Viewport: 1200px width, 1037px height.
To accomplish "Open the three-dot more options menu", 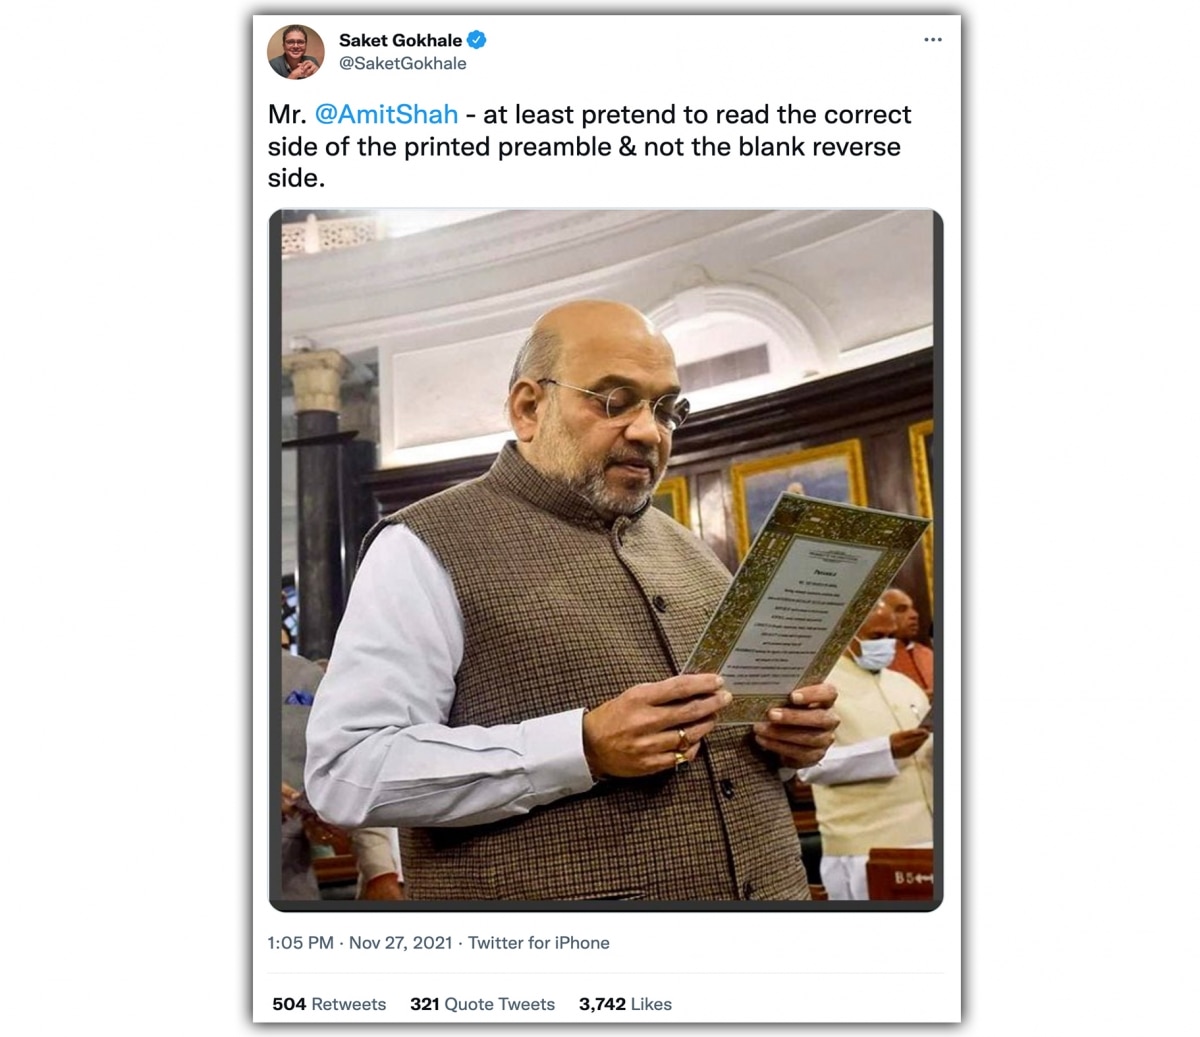I will pos(933,40).
